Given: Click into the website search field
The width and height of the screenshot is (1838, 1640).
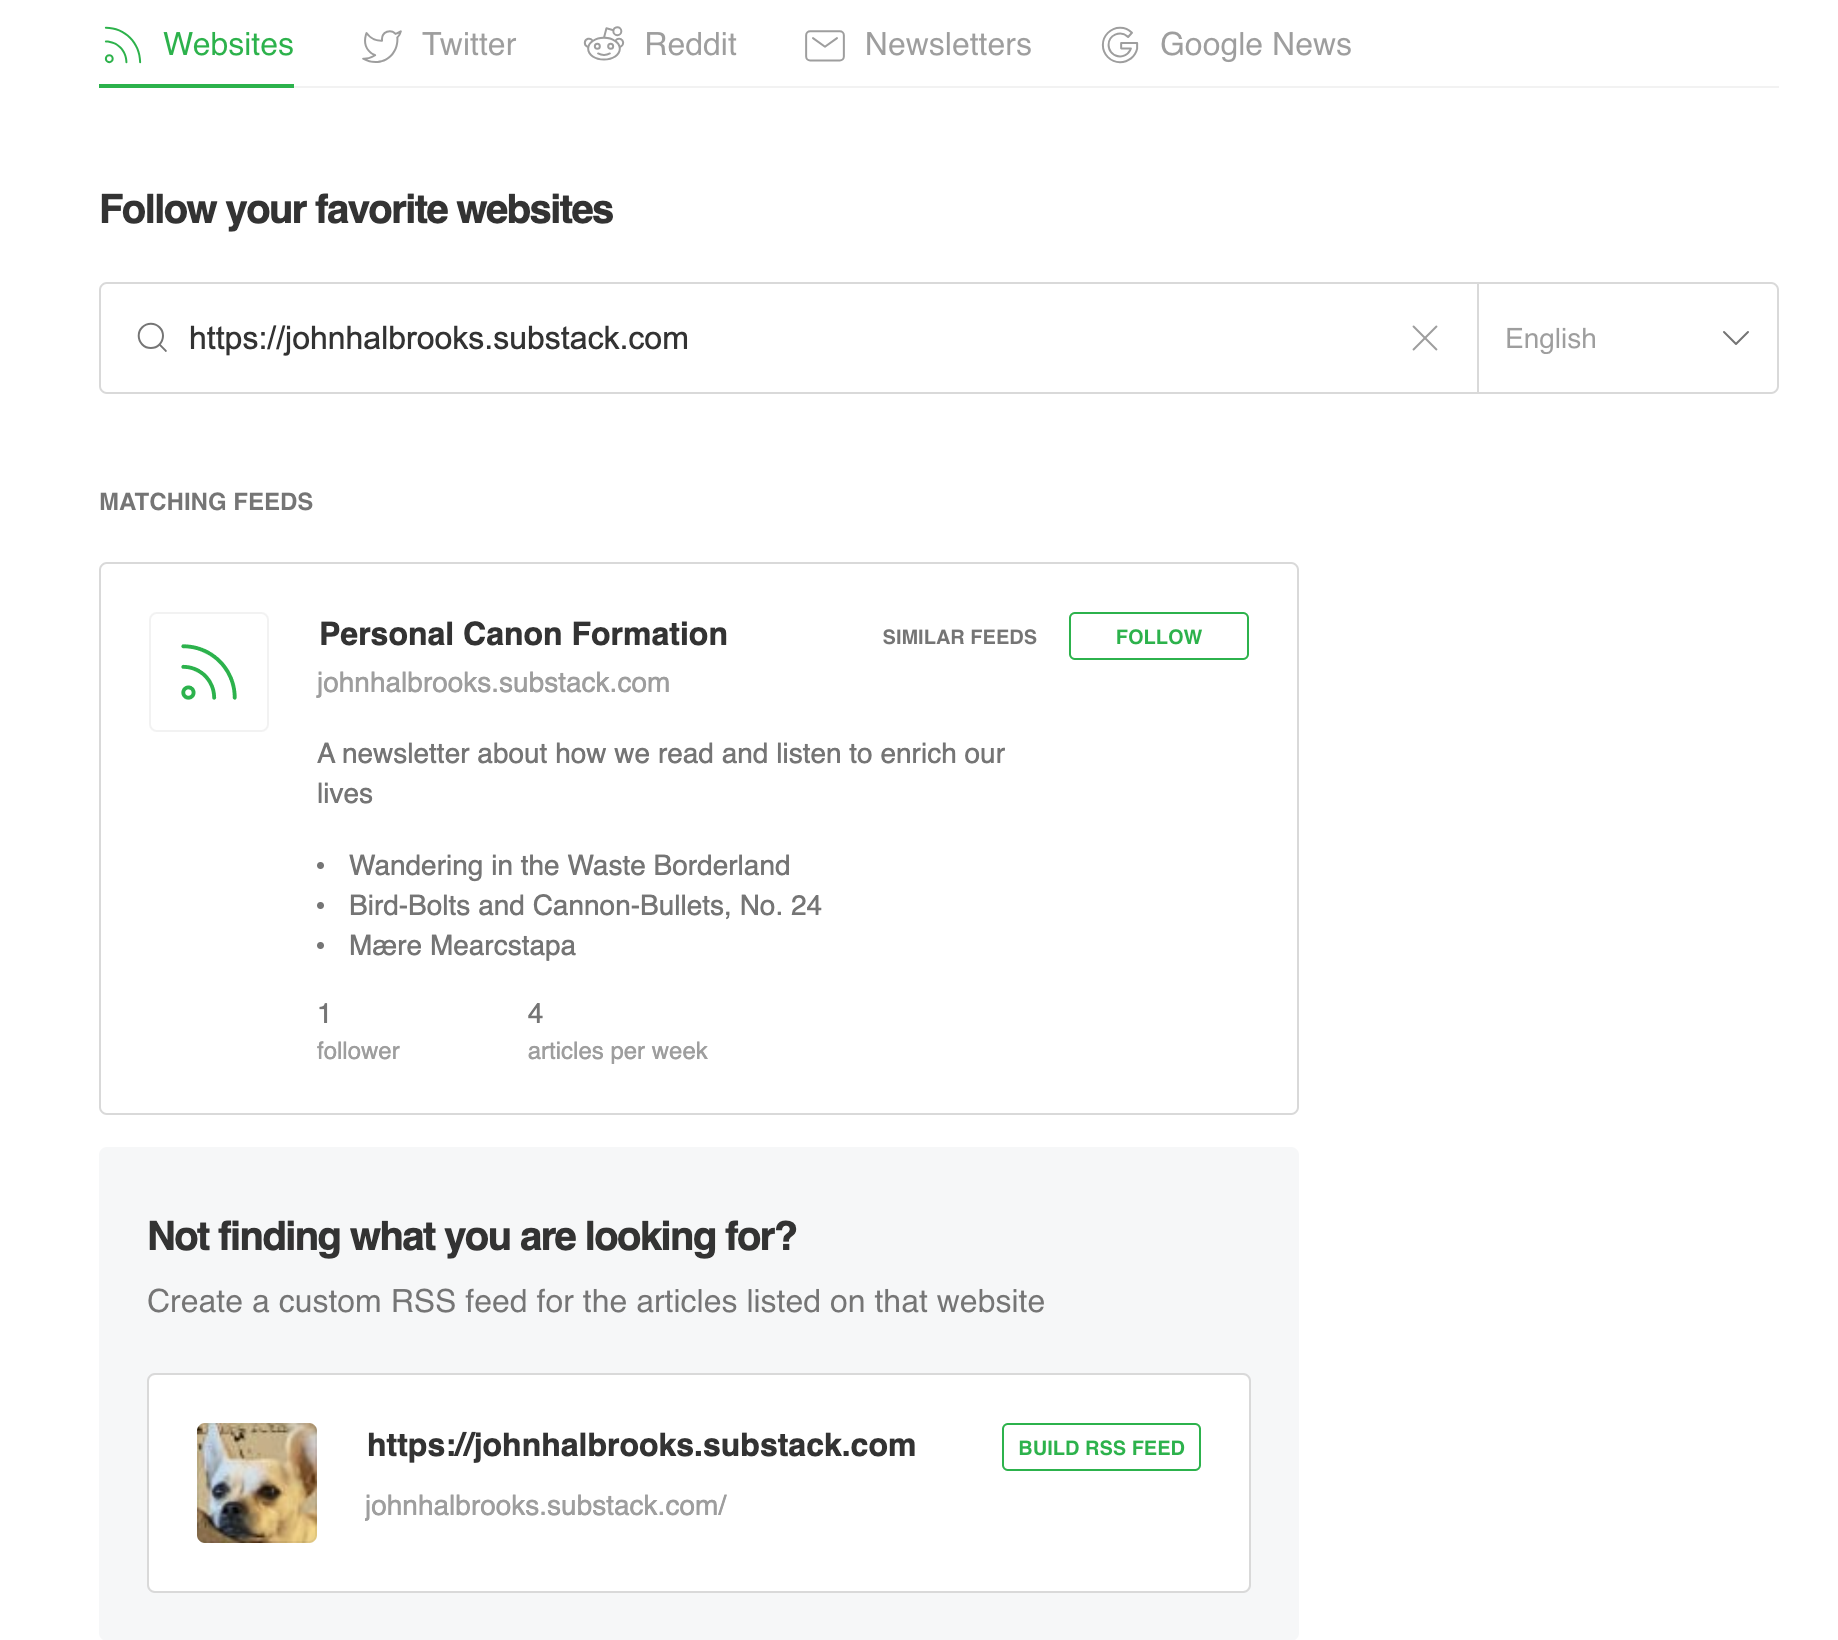Looking at the screenshot, I should [788, 338].
